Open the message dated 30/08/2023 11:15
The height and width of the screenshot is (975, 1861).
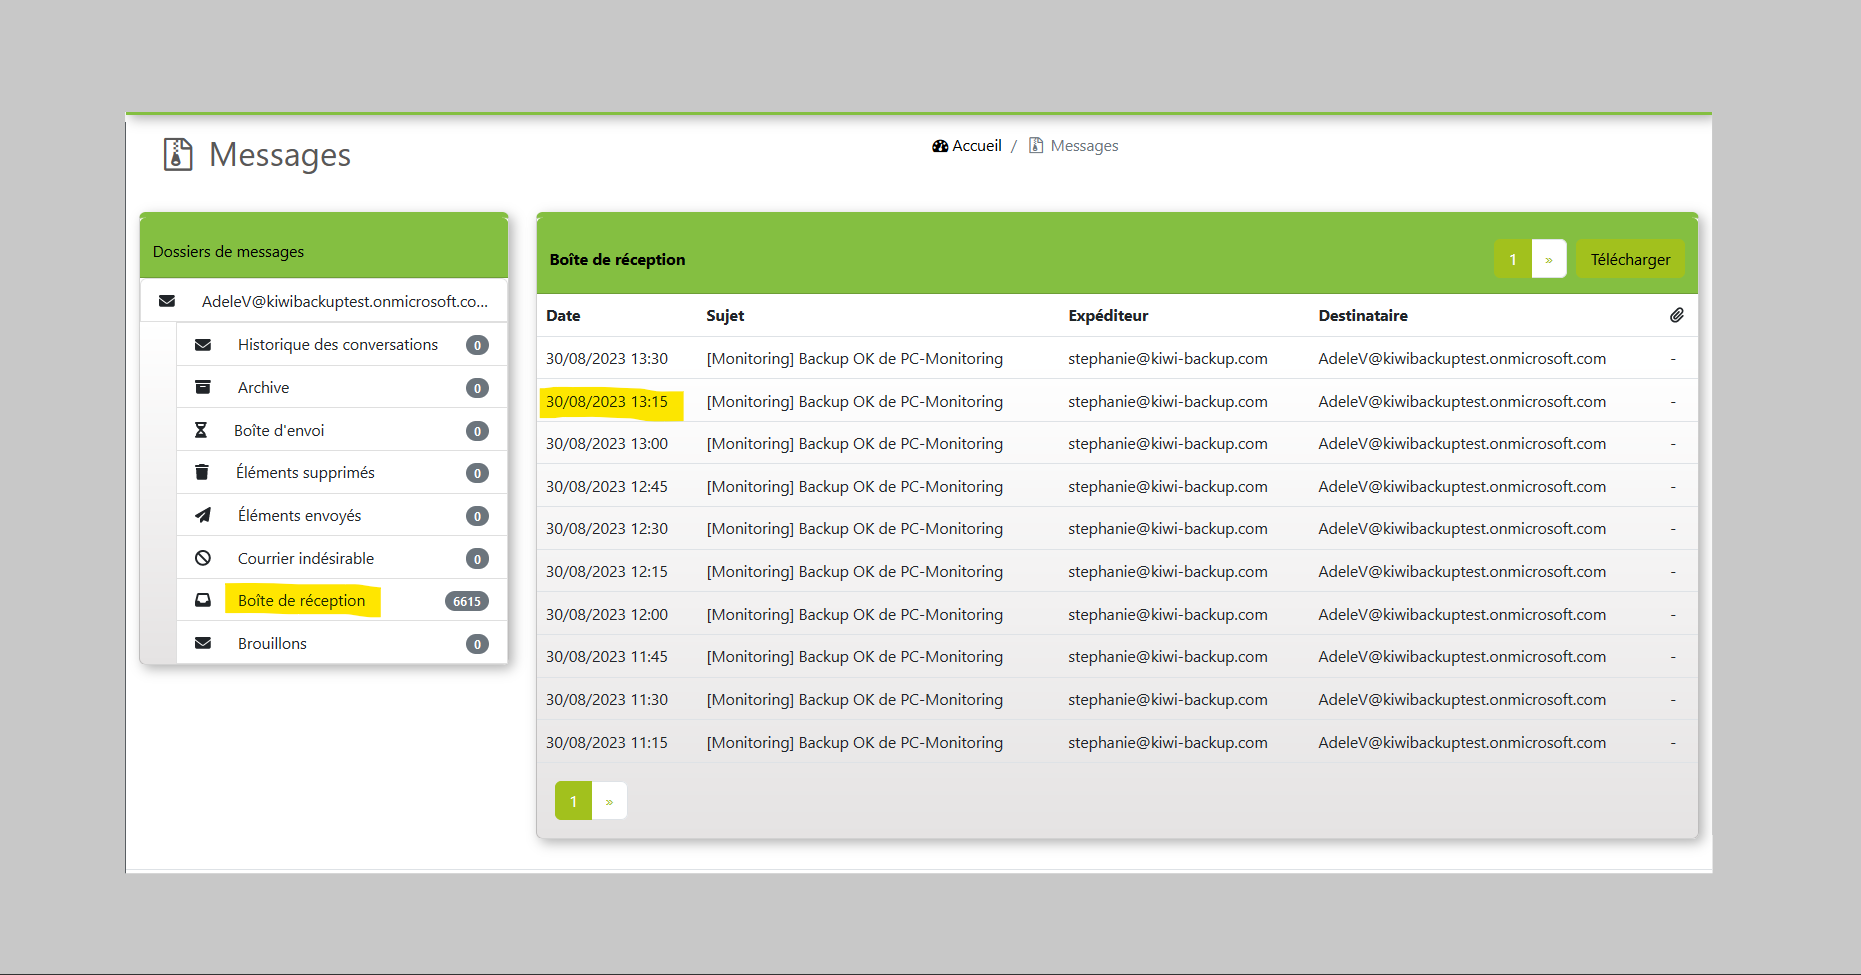[1117, 742]
